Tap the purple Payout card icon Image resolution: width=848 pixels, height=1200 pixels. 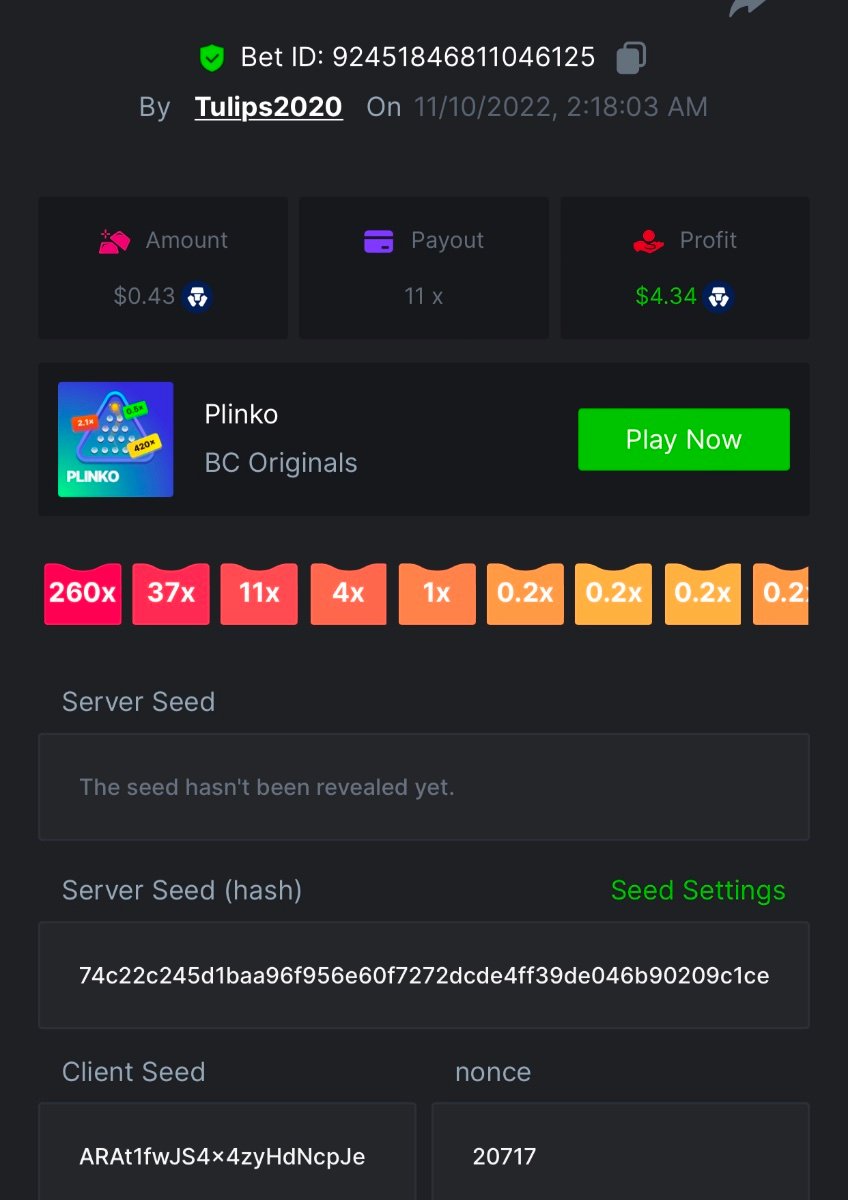click(379, 241)
